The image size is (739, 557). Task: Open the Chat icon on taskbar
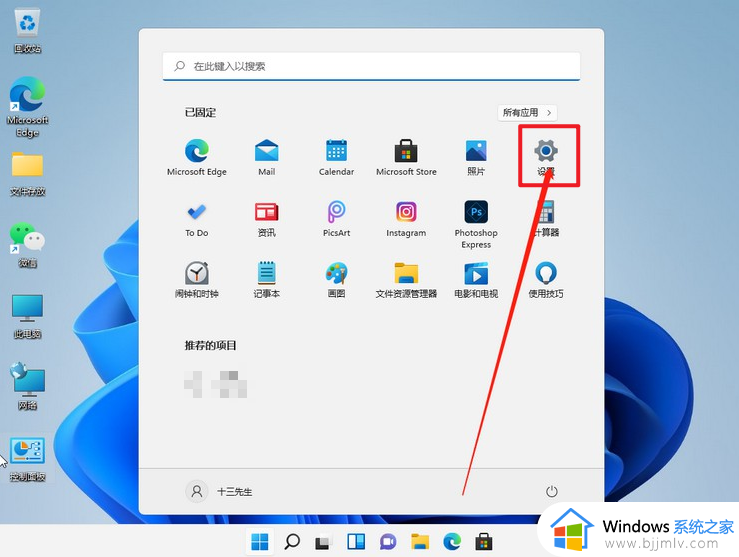388,542
